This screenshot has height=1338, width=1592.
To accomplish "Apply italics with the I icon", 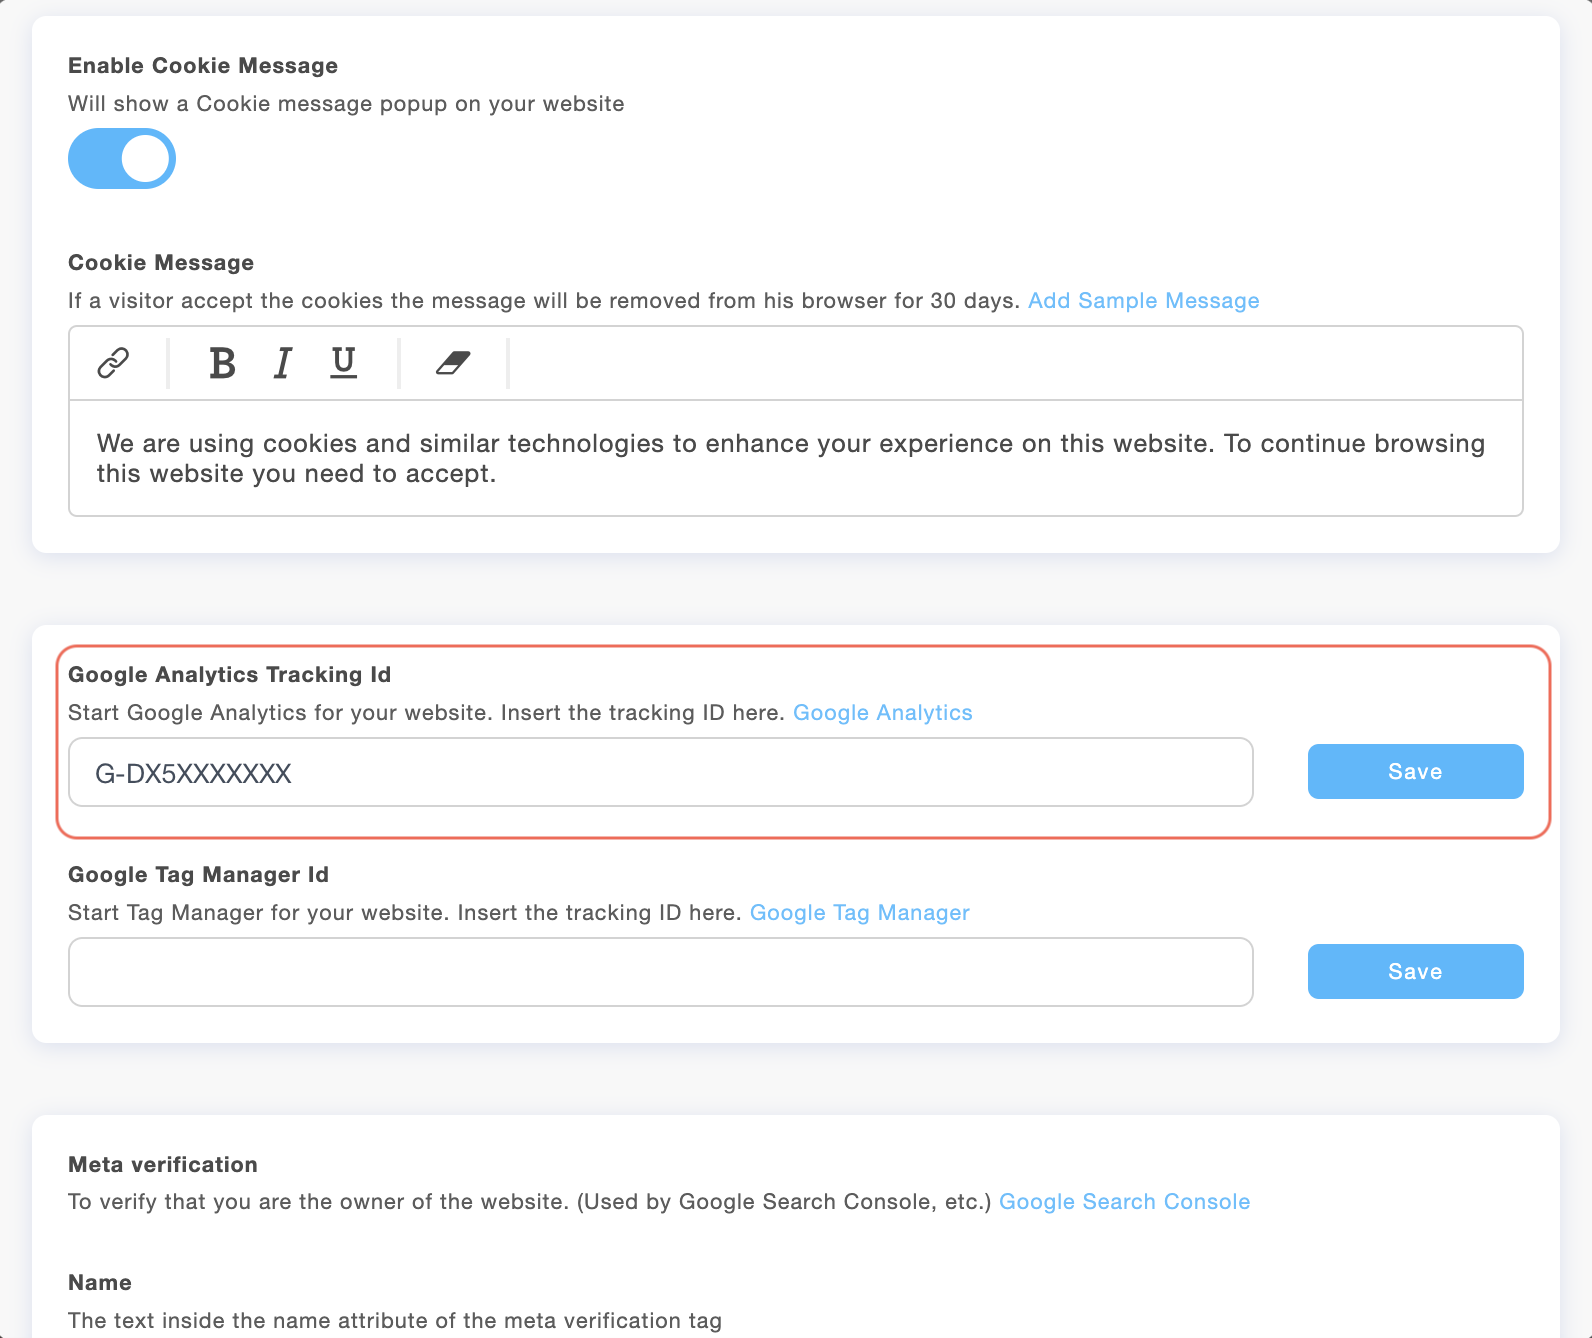I will 282,363.
